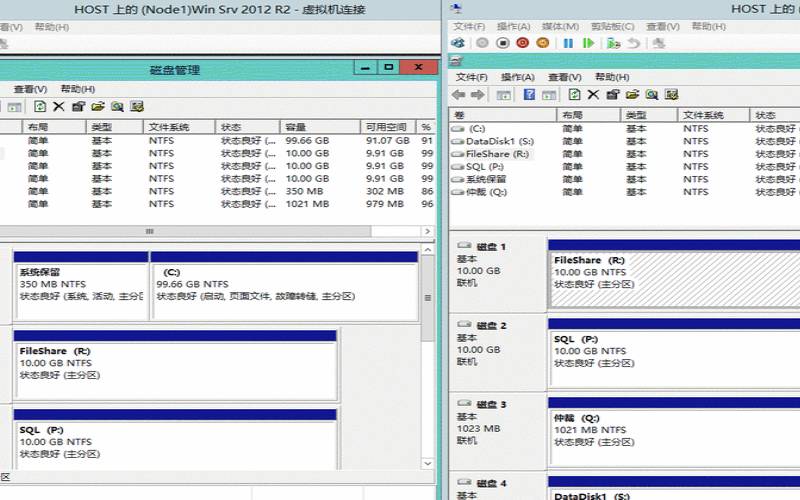Click open folder icon in right Disk Management toolbar
Image resolution: width=800 pixels, height=500 pixels.
tap(632, 94)
